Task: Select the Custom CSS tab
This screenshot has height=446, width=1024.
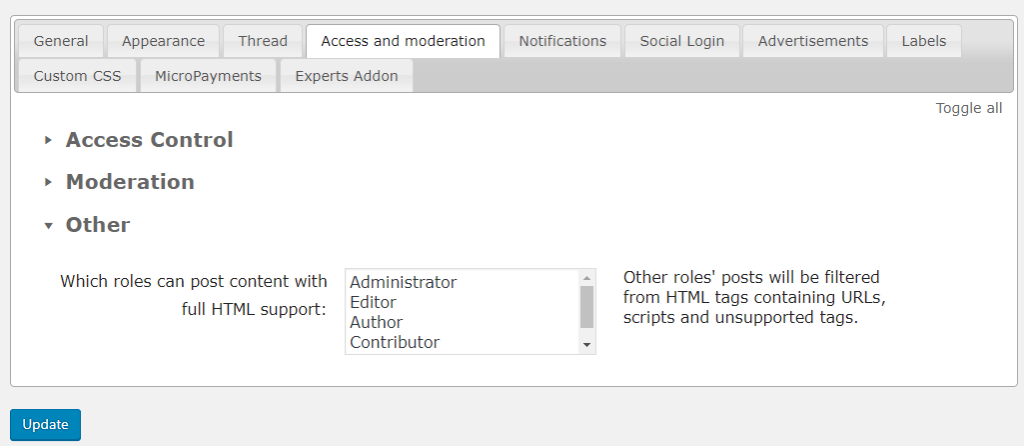Action: coord(77,76)
